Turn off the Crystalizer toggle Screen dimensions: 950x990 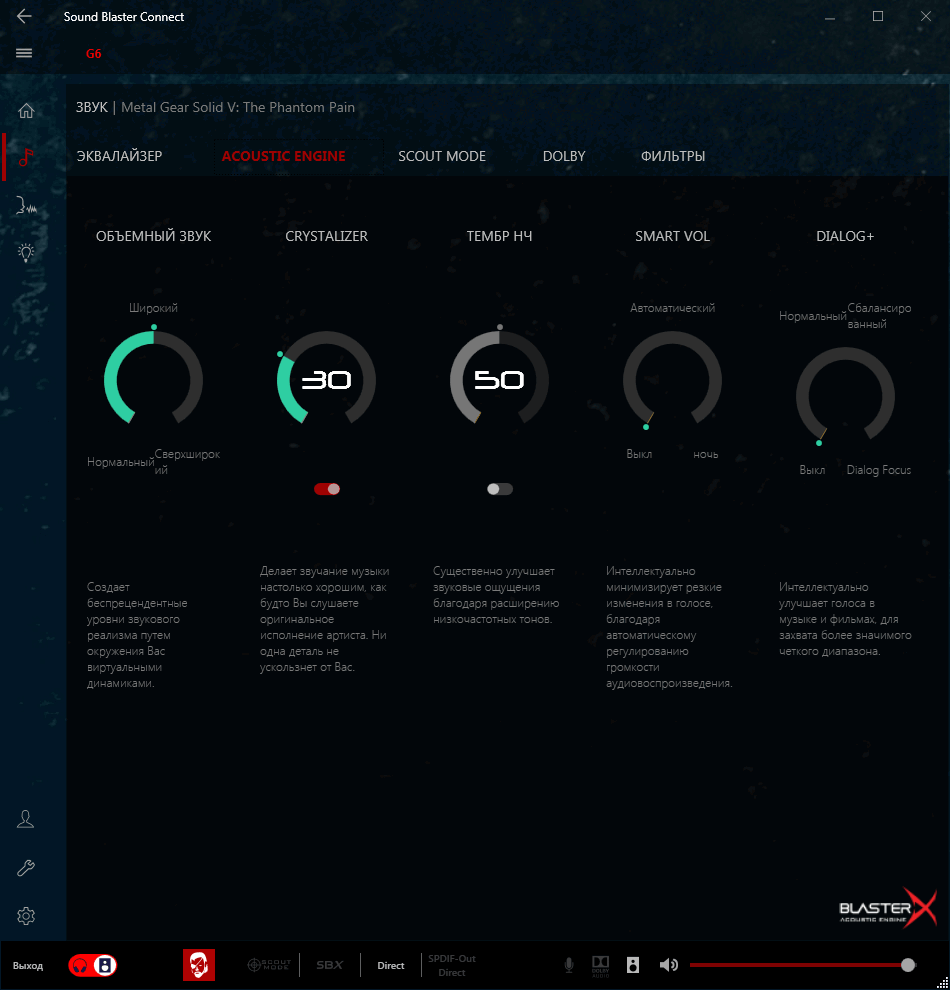tap(327, 489)
